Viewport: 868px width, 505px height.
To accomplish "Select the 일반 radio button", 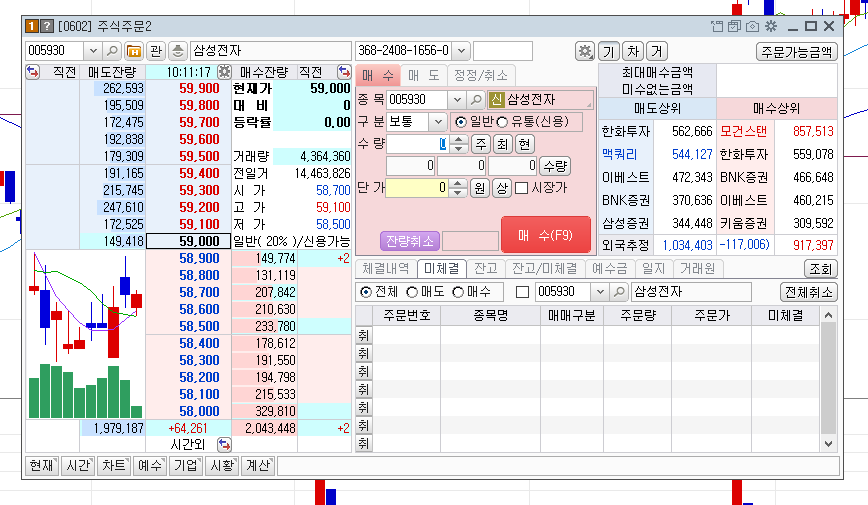I will (x=461, y=122).
